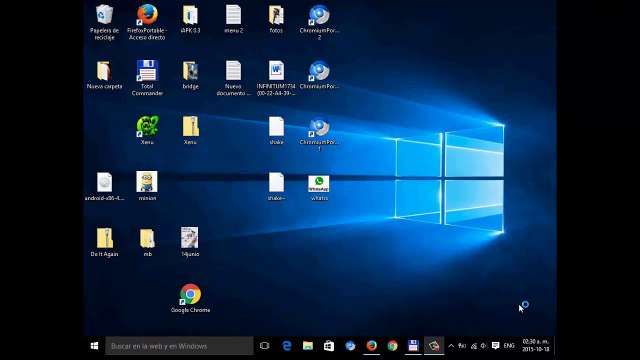Select the file named shake--

[276, 187]
